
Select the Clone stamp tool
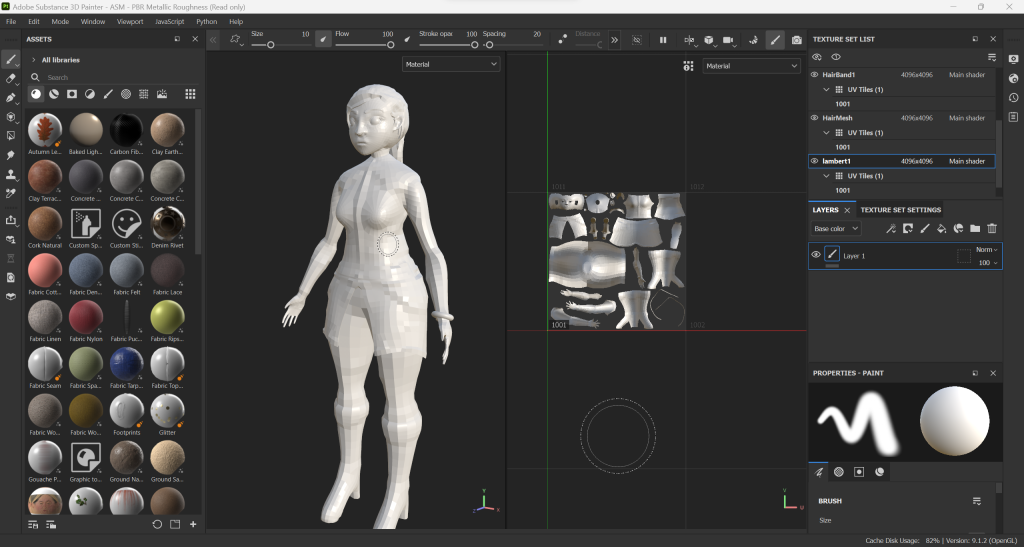[11, 174]
